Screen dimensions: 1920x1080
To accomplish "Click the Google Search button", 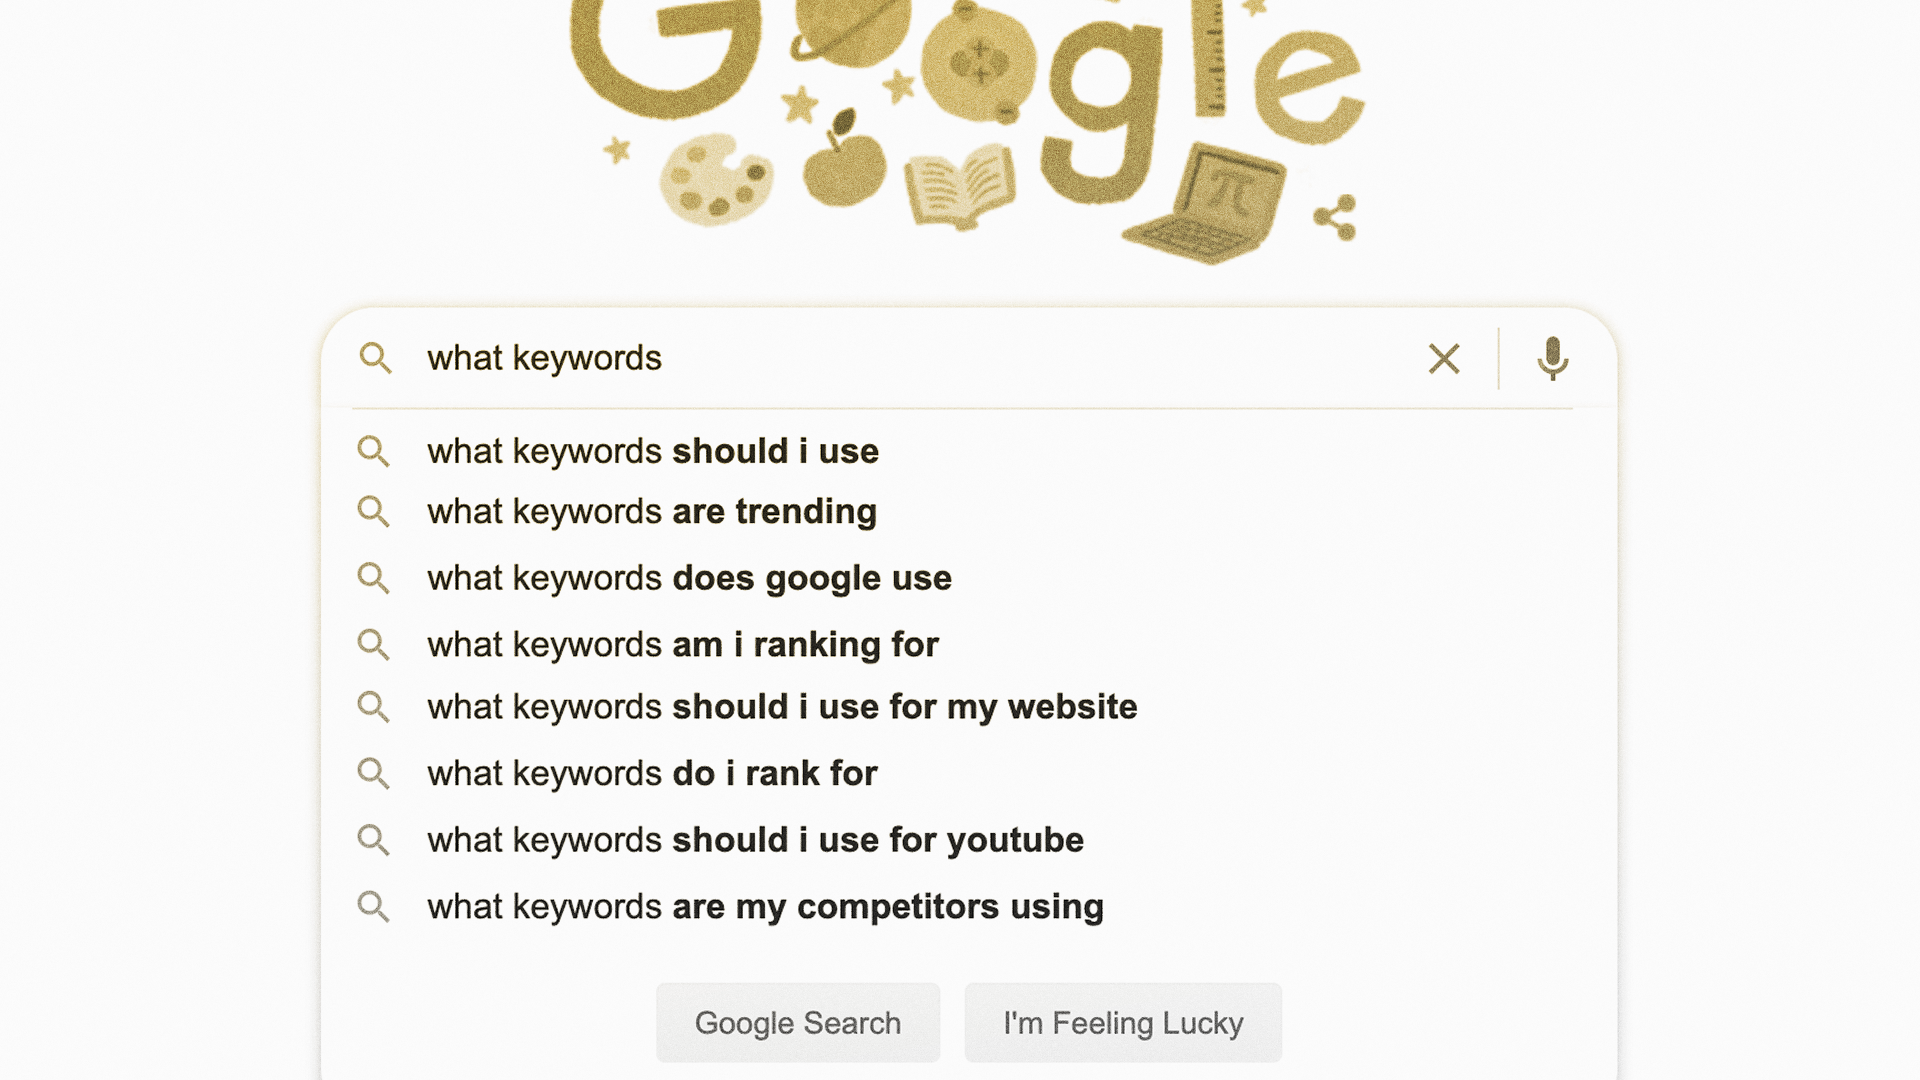I will [798, 1022].
